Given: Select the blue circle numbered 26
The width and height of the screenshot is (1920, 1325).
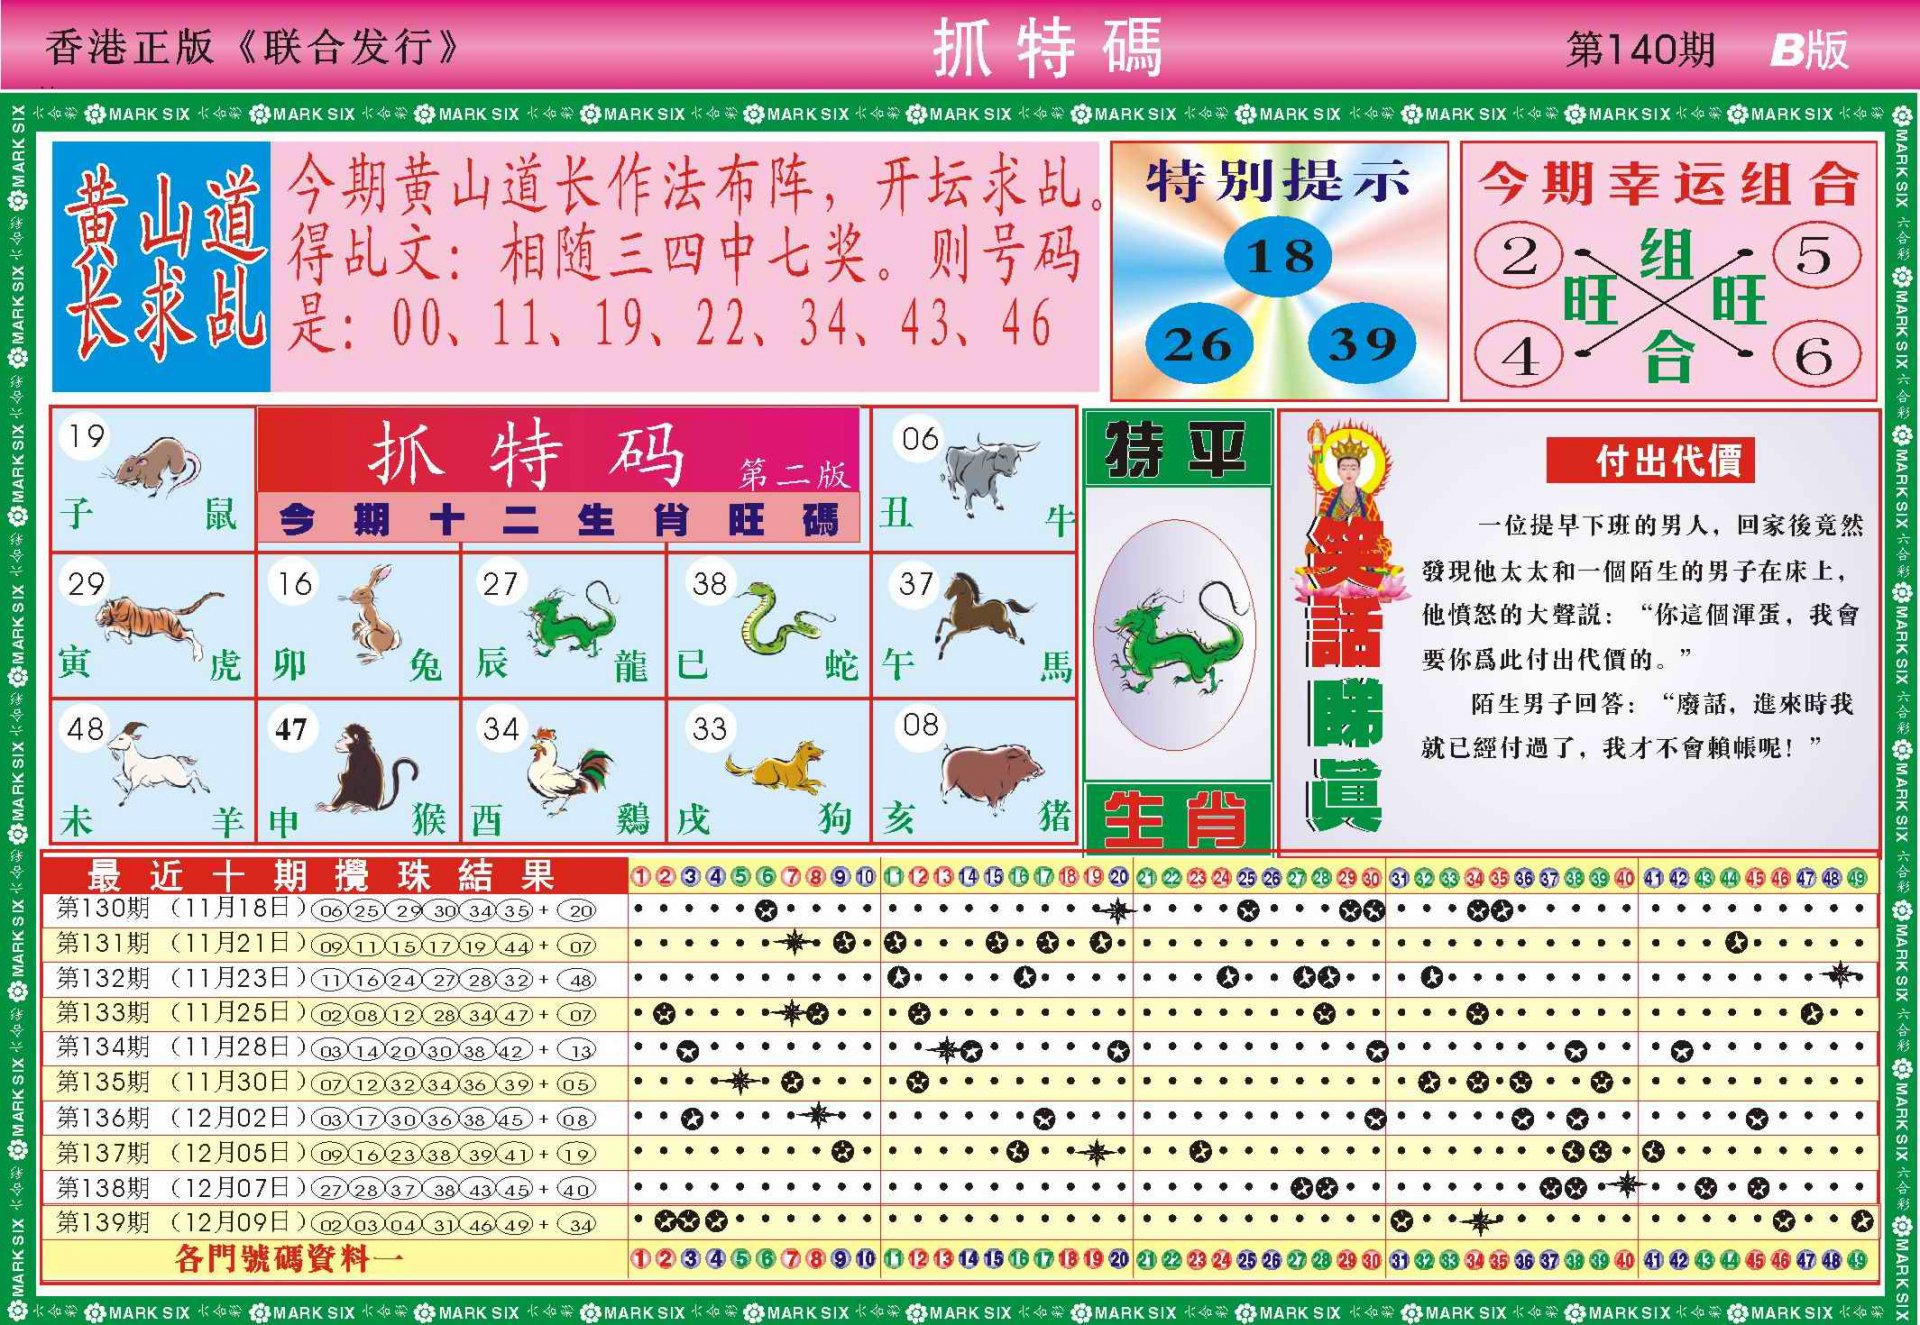Looking at the screenshot, I should click(x=1198, y=345).
